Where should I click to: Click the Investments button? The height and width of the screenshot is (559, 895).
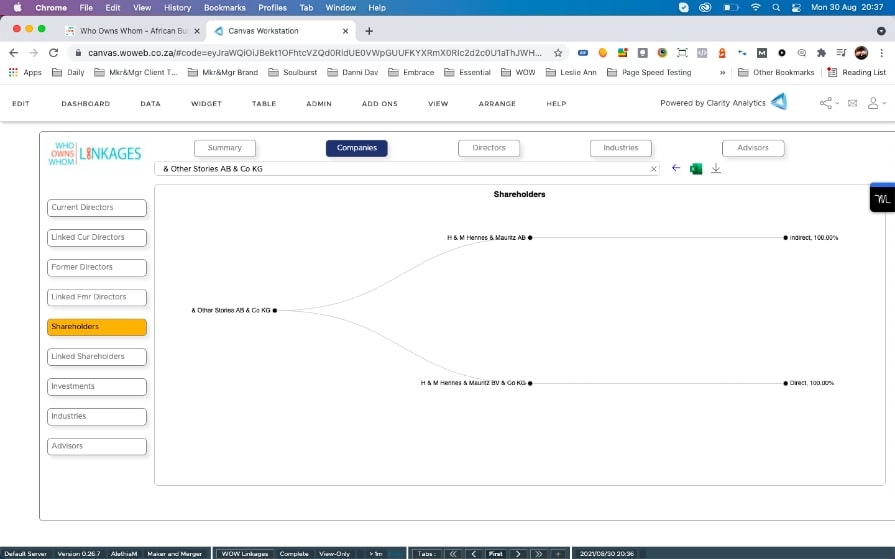[x=97, y=387]
